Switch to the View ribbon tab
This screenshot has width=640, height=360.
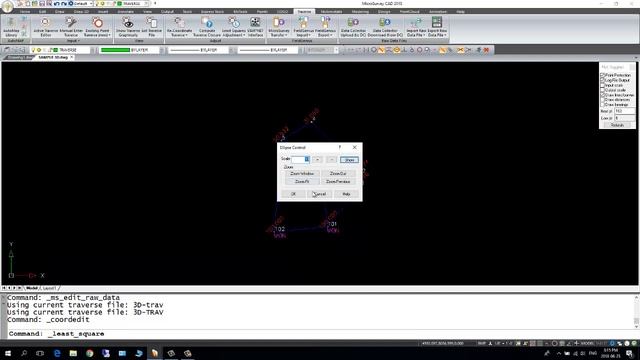[147, 11]
